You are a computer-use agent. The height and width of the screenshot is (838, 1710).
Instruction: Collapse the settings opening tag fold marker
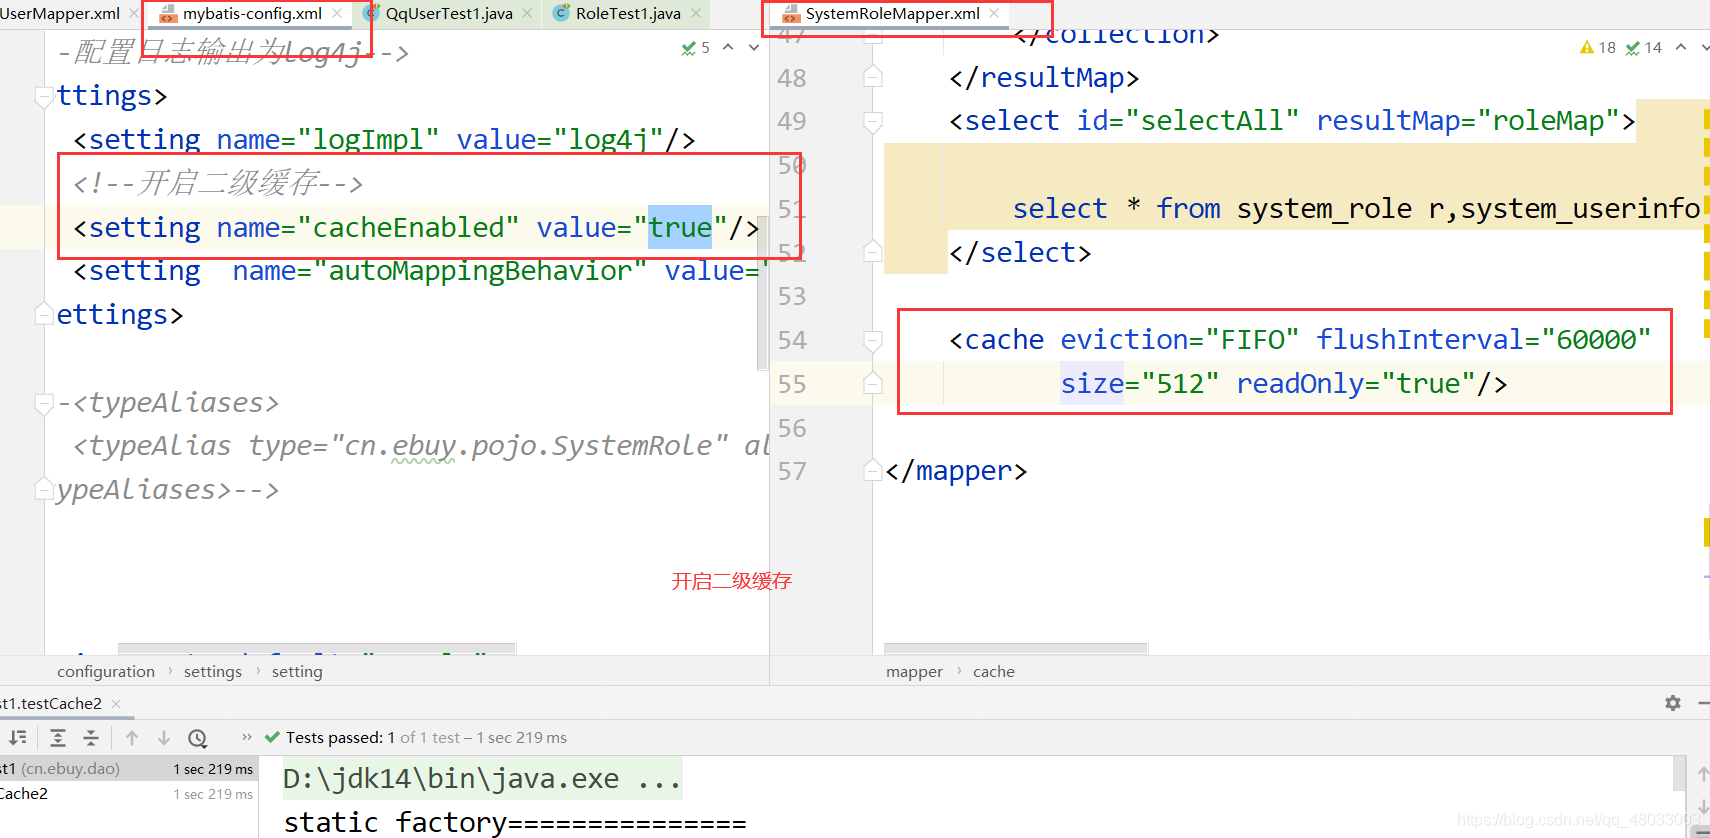44,97
